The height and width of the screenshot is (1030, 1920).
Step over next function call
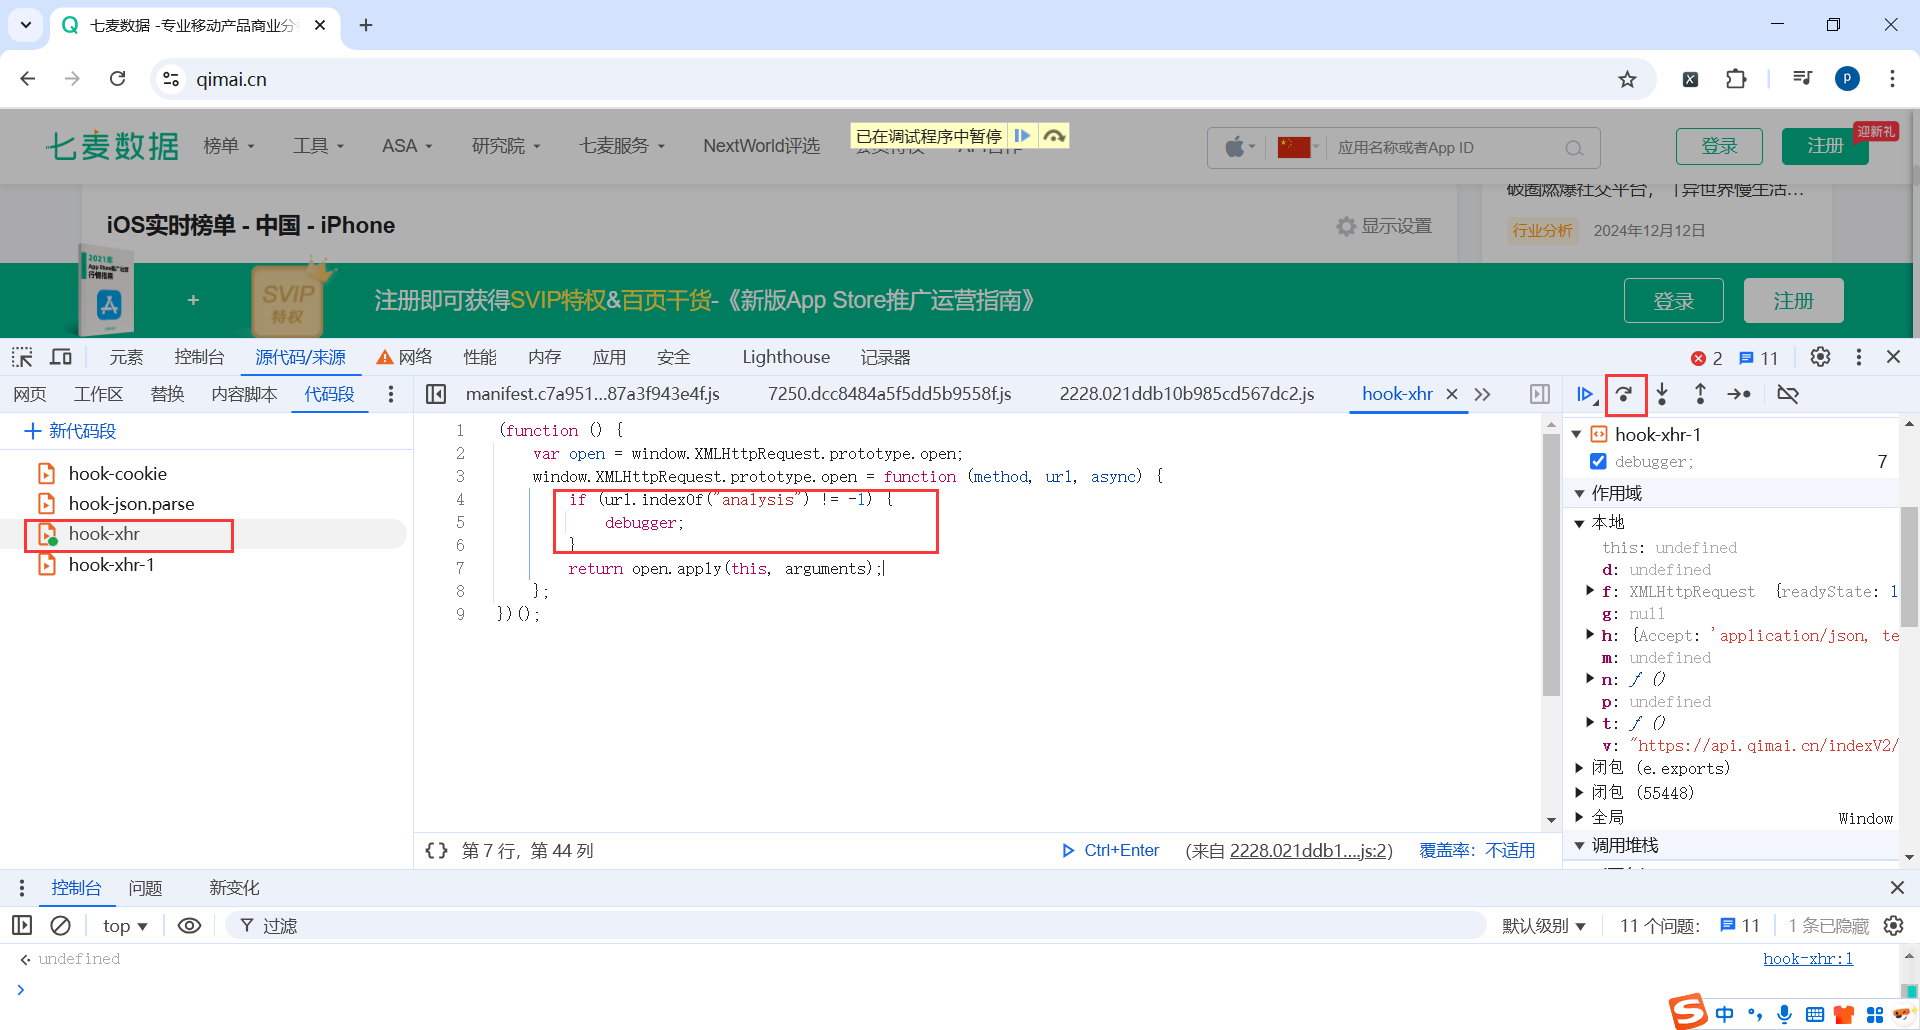[1625, 394]
